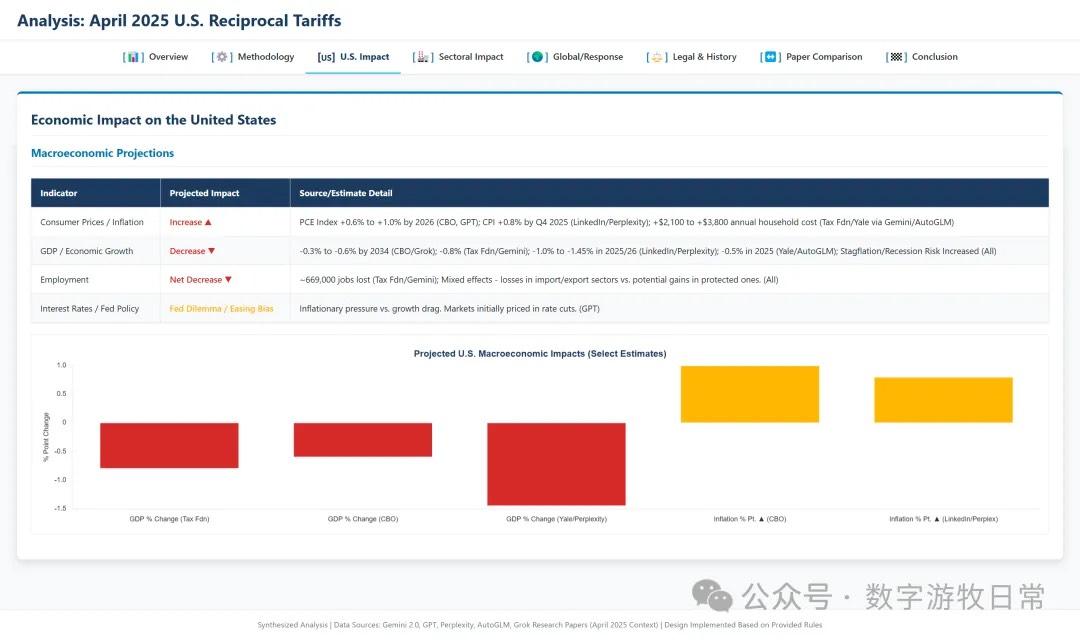Screen dimensions: 1080x640
Task: Select the Consumer Prices / Inflation row
Action: click(x=92, y=222)
